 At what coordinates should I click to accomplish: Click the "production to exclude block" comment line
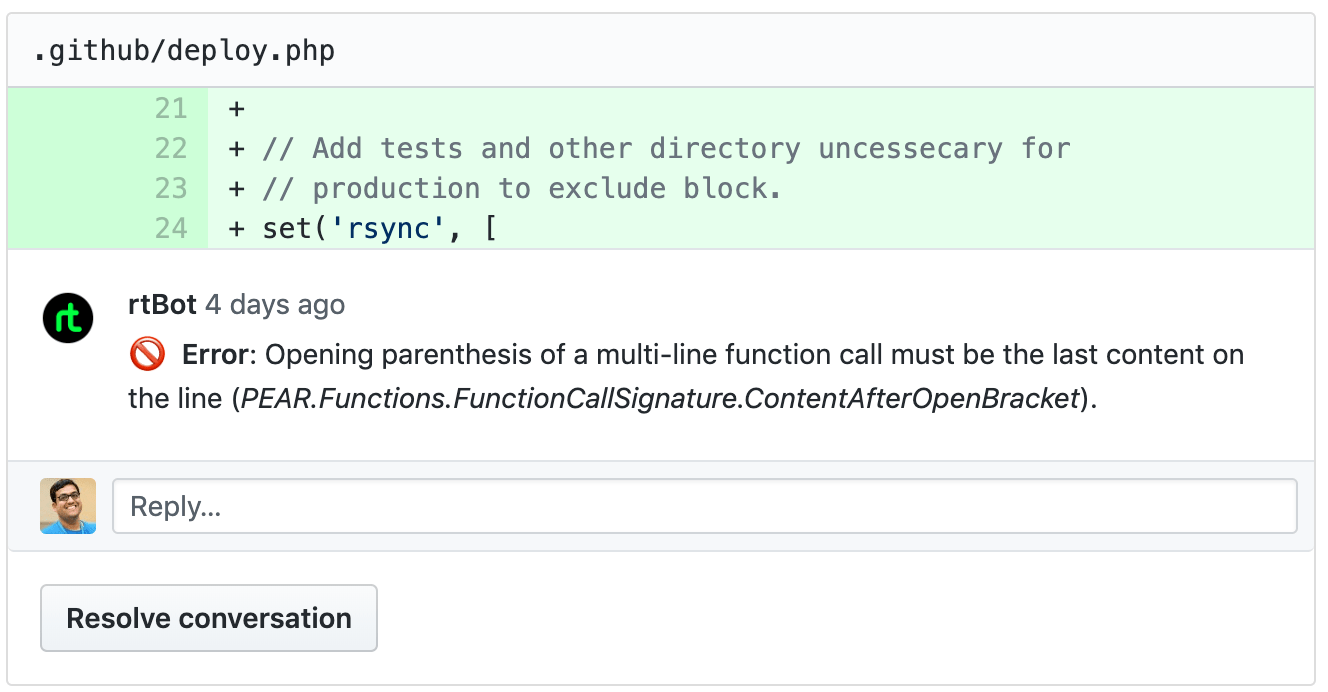[x=521, y=188]
